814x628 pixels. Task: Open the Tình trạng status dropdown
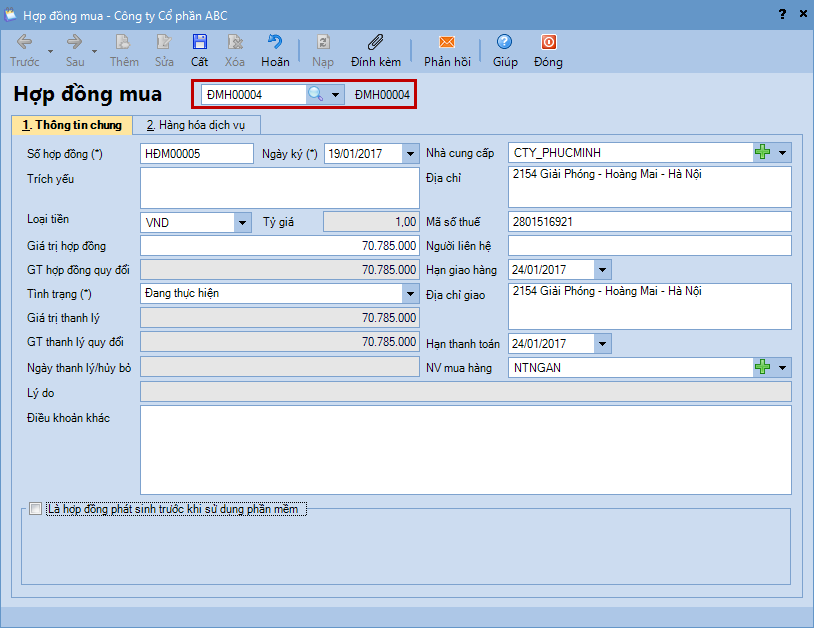point(410,294)
